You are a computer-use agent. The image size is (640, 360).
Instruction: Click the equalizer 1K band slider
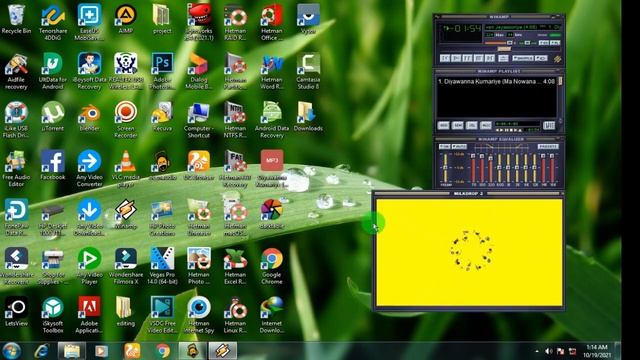point(508,168)
